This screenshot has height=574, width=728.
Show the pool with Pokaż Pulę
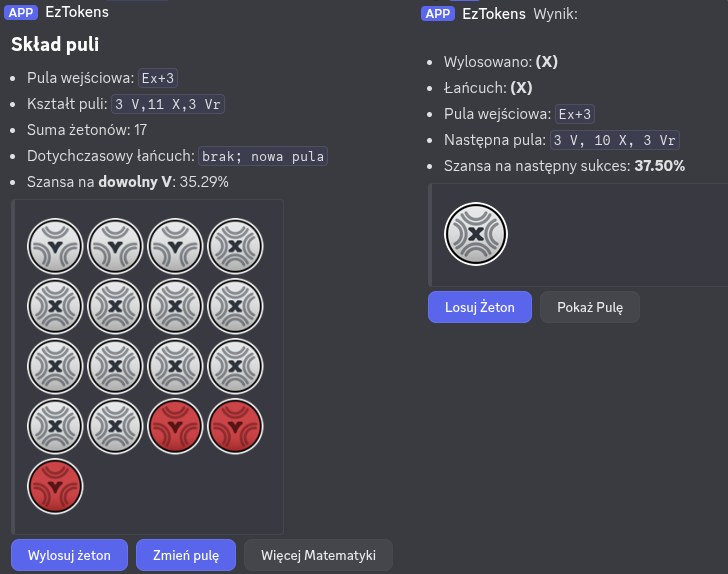point(589,307)
